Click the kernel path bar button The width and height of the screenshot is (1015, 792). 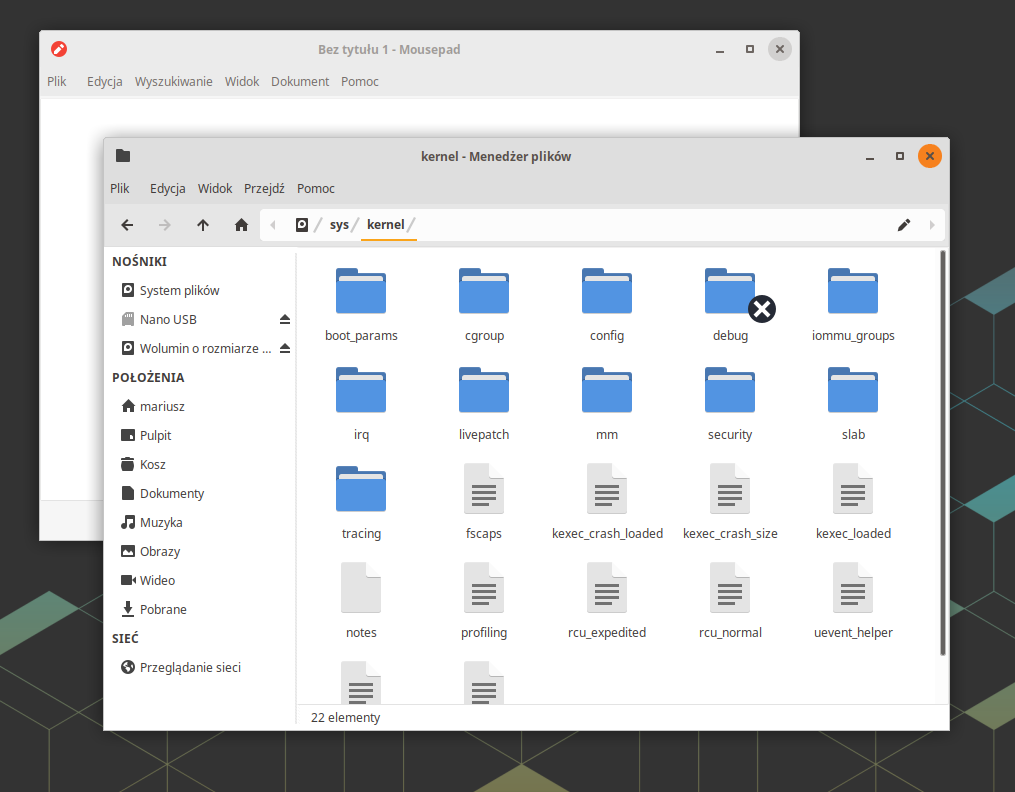coord(386,225)
